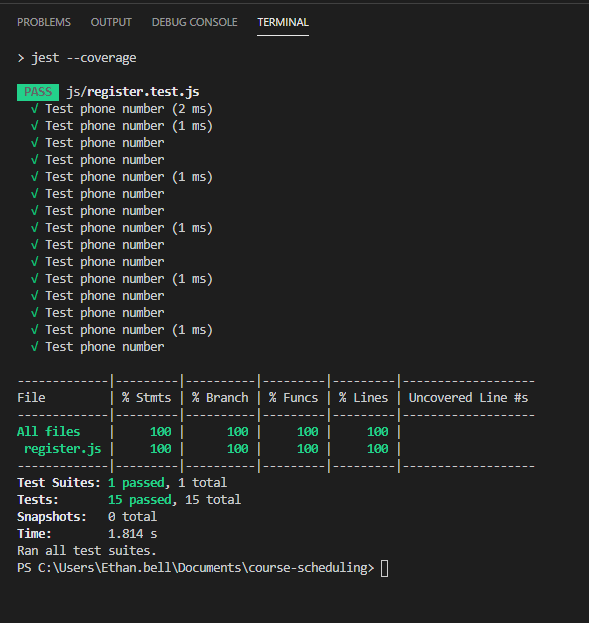589x623 pixels.
Task: Click the % Lines value for All files
Action: coord(378,432)
